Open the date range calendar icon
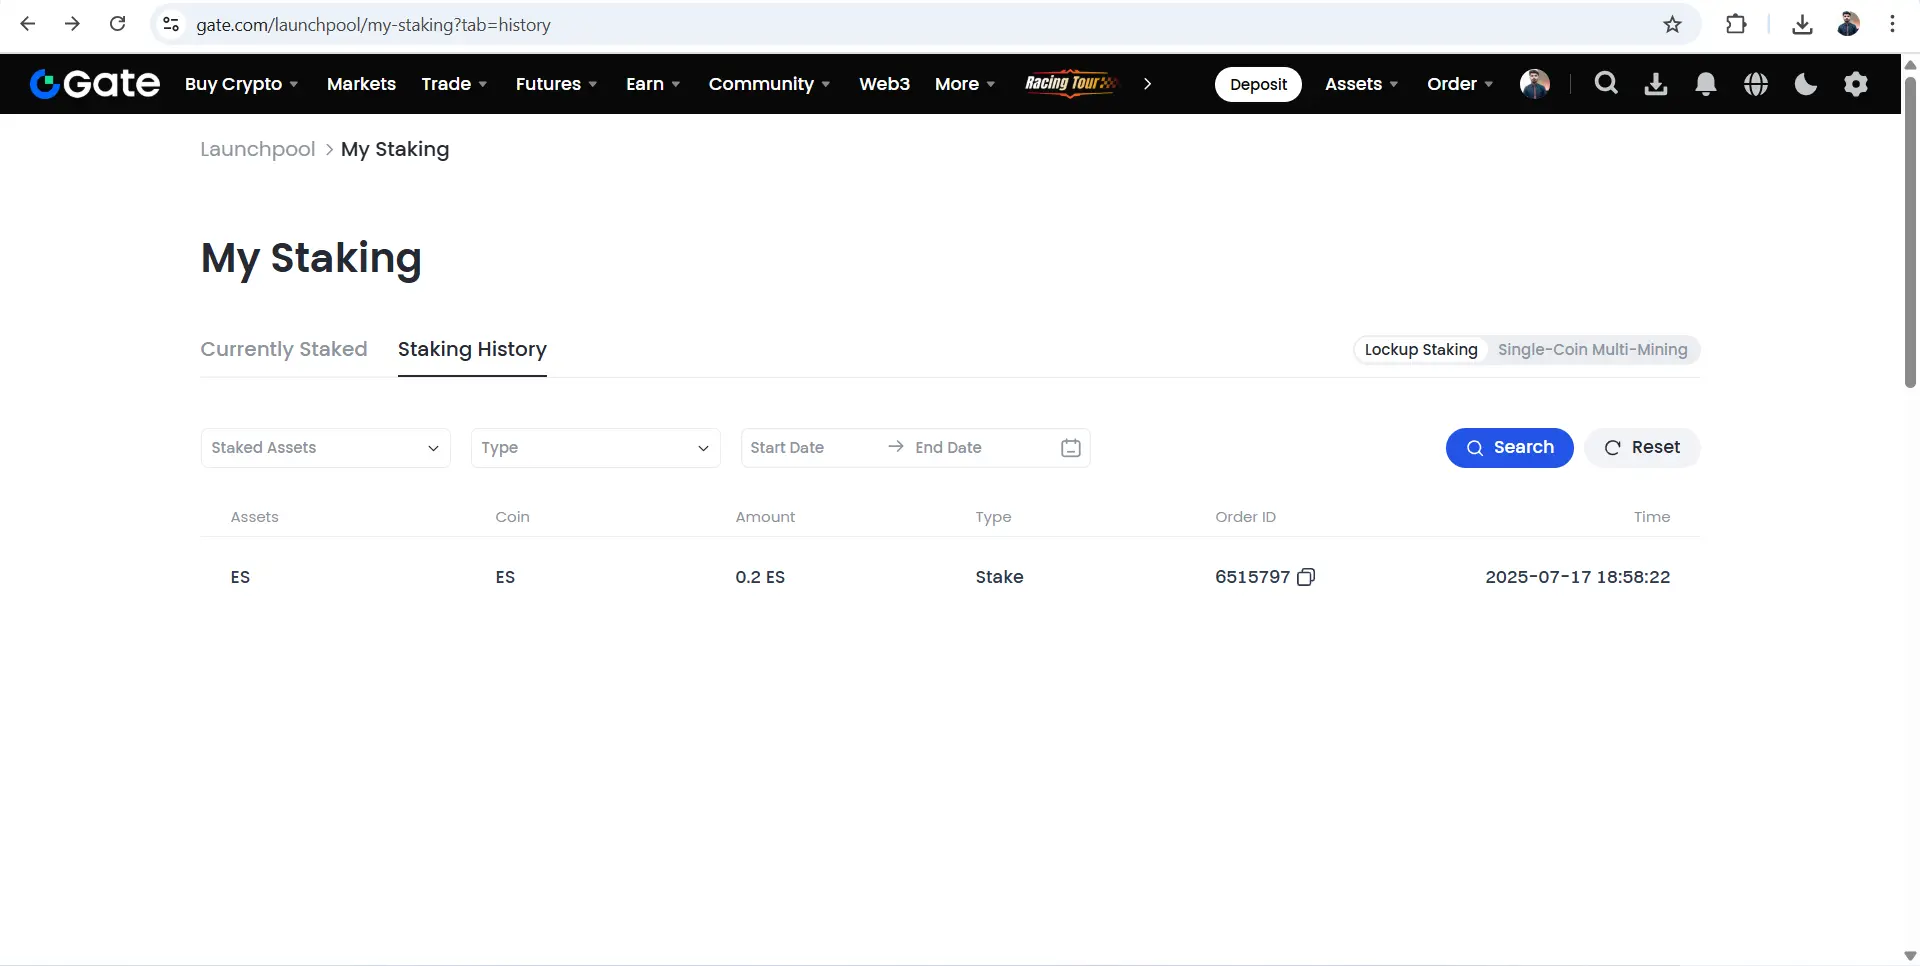Screen dimensions: 1920x966 (1071, 448)
